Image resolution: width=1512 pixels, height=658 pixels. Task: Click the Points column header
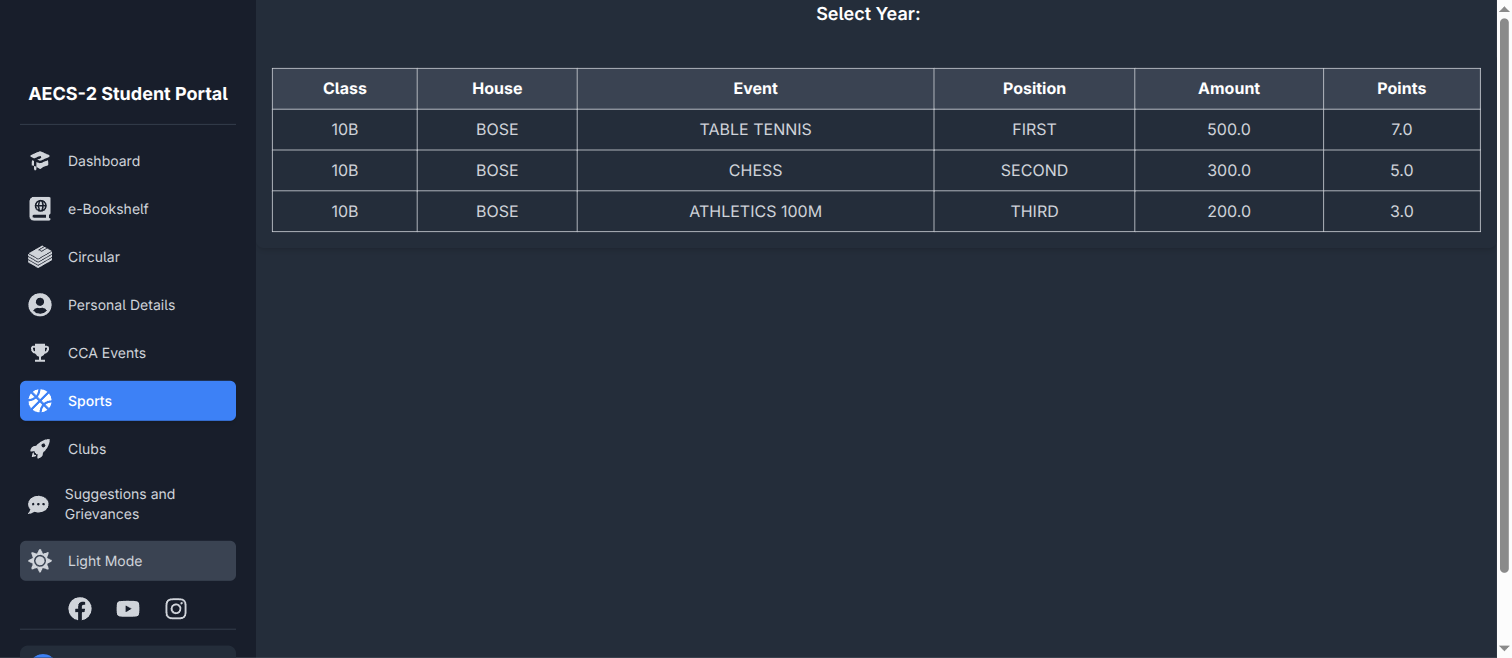[1401, 89]
